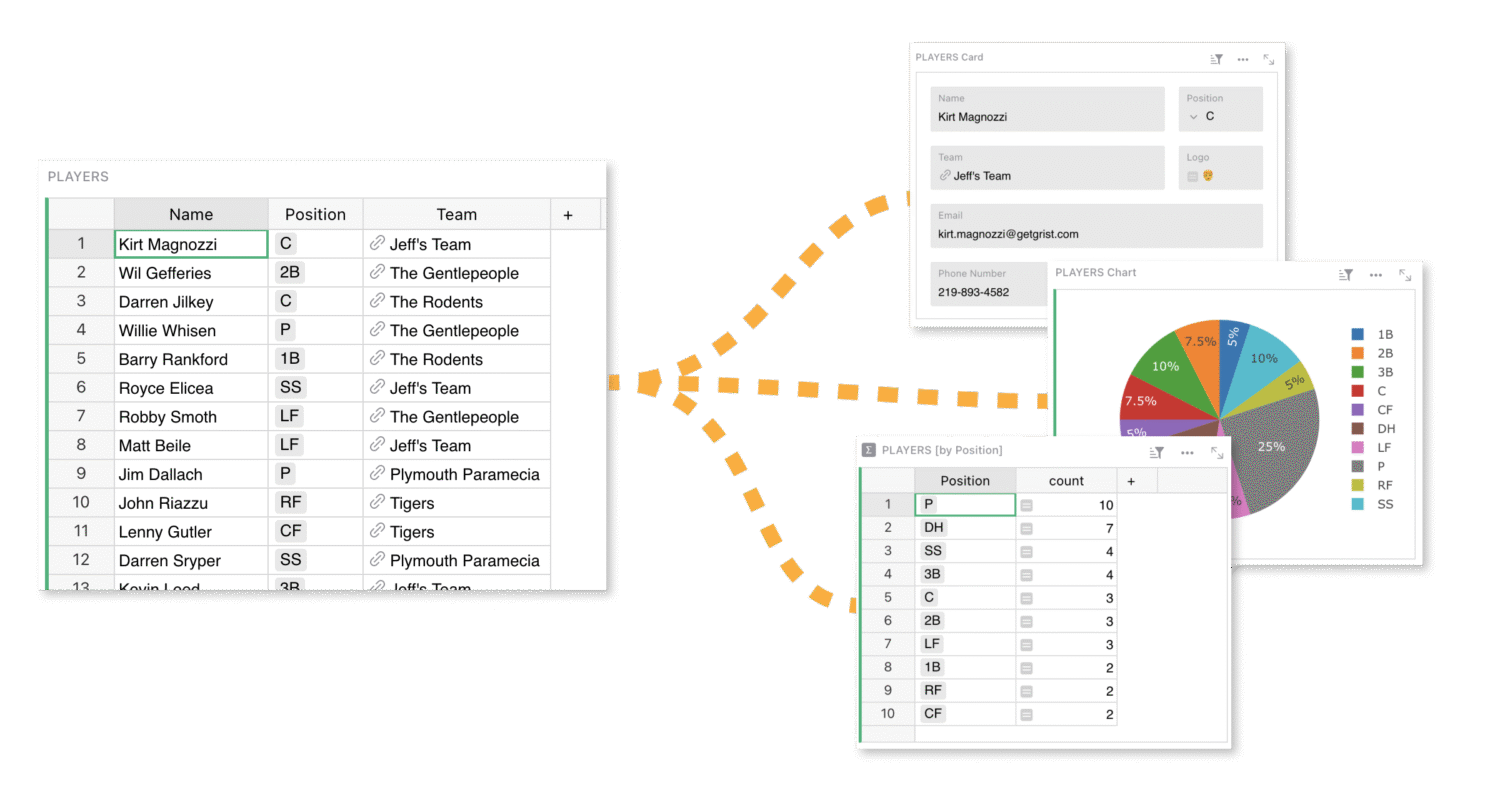Select the 3B cell in summary table
The width and height of the screenshot is (1500, 785).
(965, 574)
